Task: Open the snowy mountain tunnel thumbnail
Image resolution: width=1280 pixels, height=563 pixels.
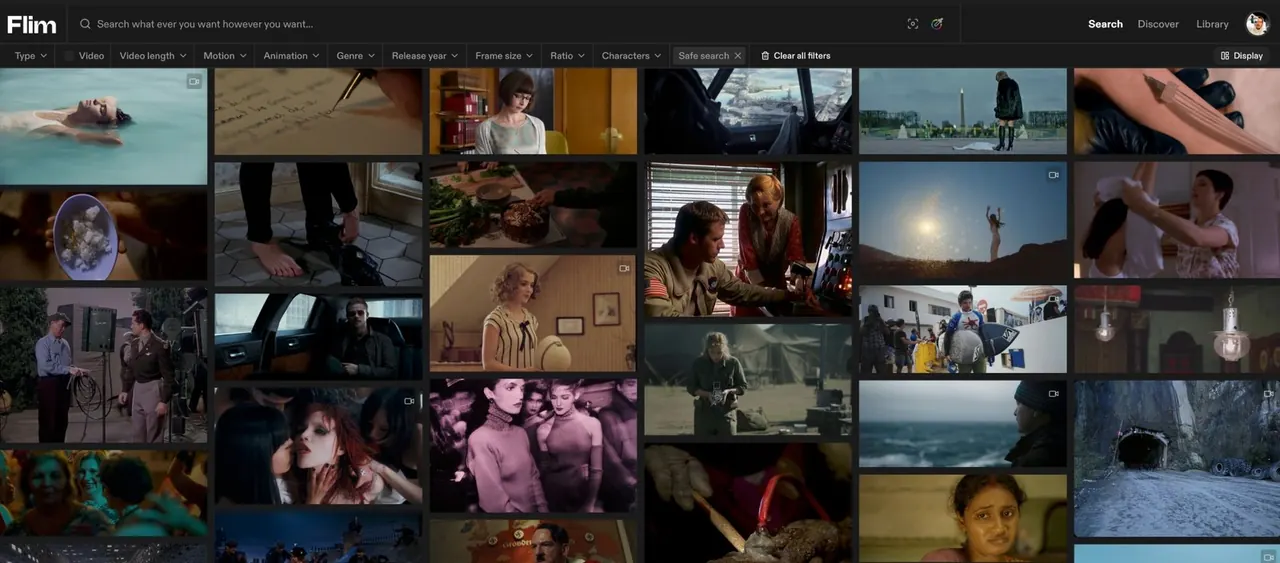Action: pyautogui.click(x=1177, y=459)
